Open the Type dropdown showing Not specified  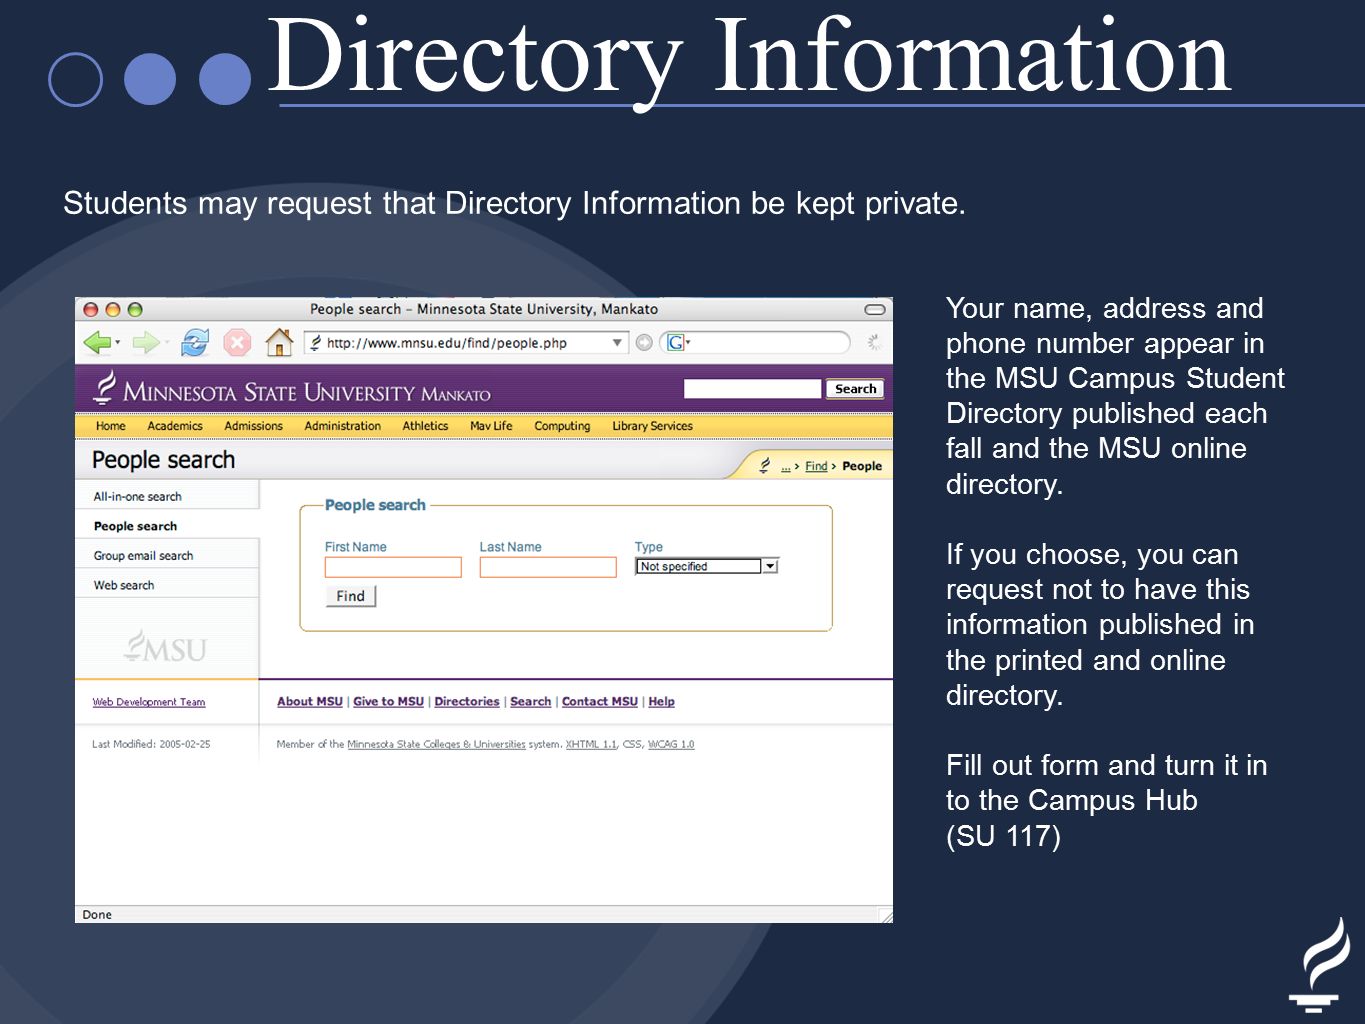[x=707, y=566]
